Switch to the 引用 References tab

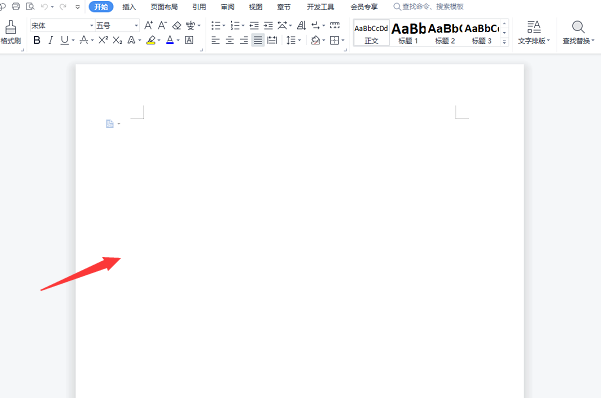click(199, 7)
